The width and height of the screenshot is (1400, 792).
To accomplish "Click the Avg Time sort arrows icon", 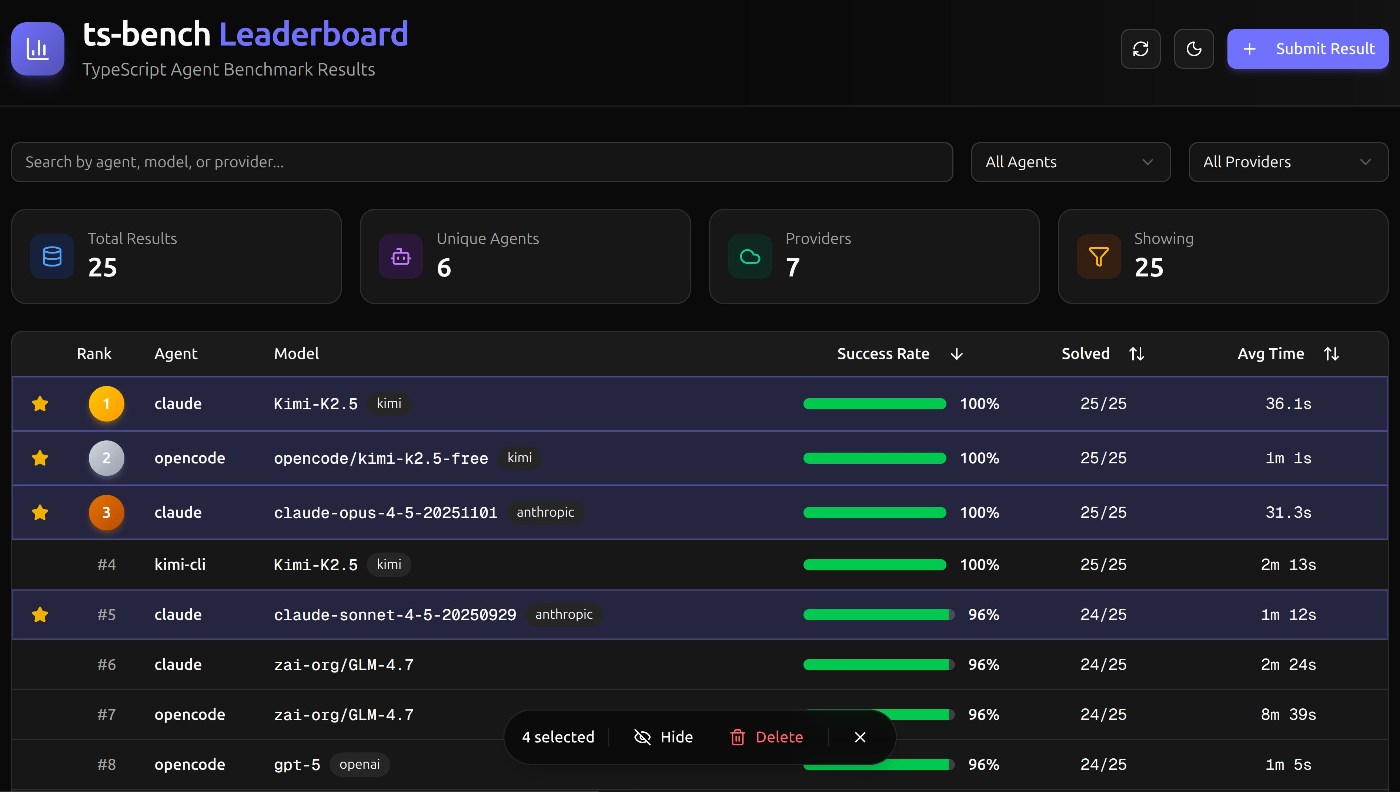I will point(1331,354).
